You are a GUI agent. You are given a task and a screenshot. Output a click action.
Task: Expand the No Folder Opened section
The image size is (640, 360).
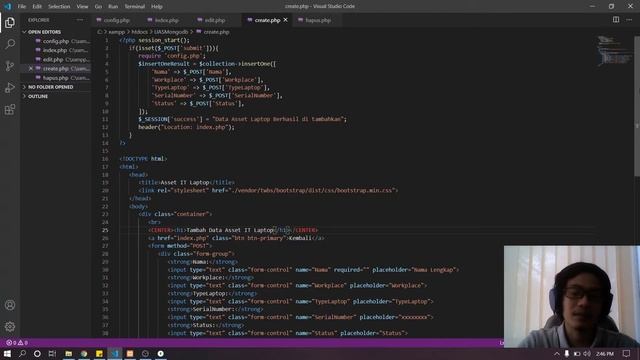tap(51, 87)
